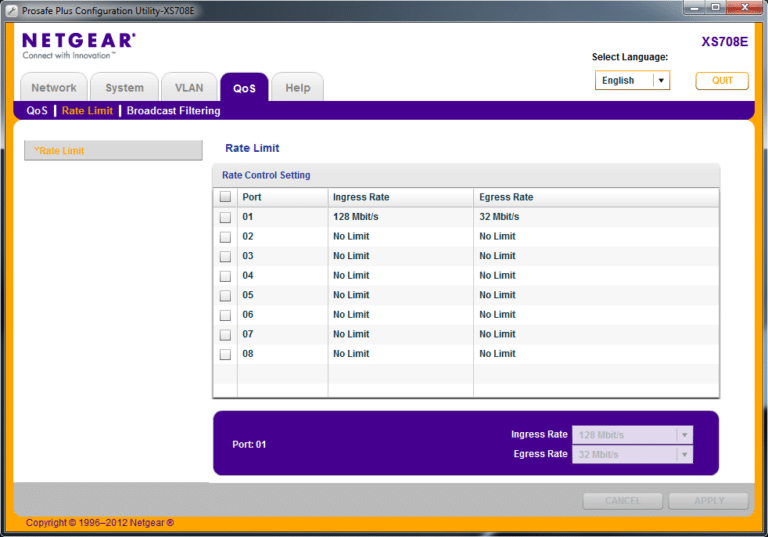Viewport: 768px width, 537px height.
Task: Click port number 05 in table
Action: click(x=248, y=295)
